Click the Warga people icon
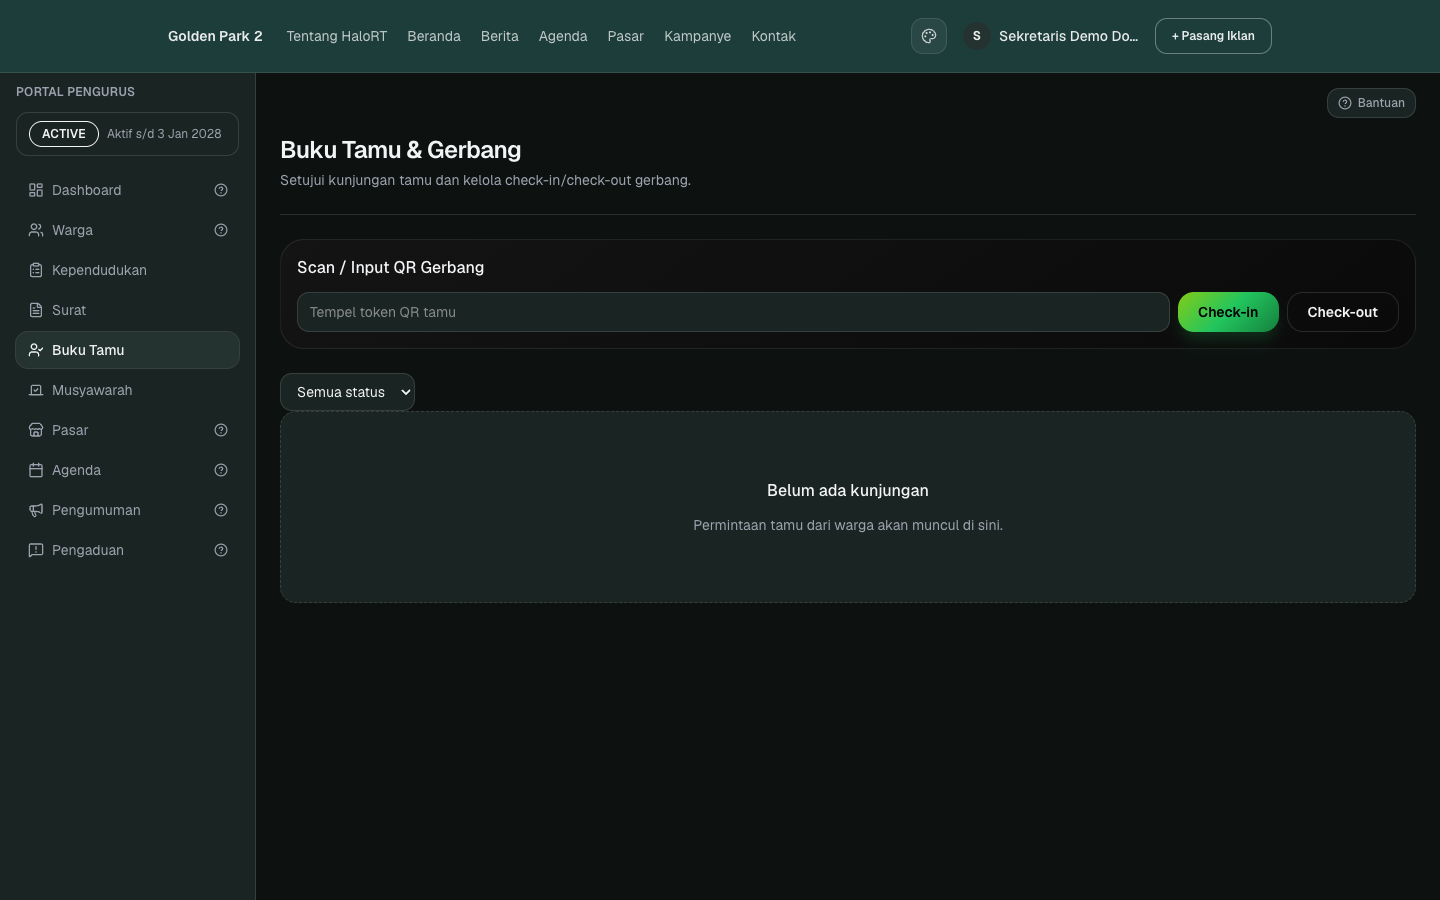The height and width of the screenshot is (900, 1440). pyautogui.click(x=36, y=230)
